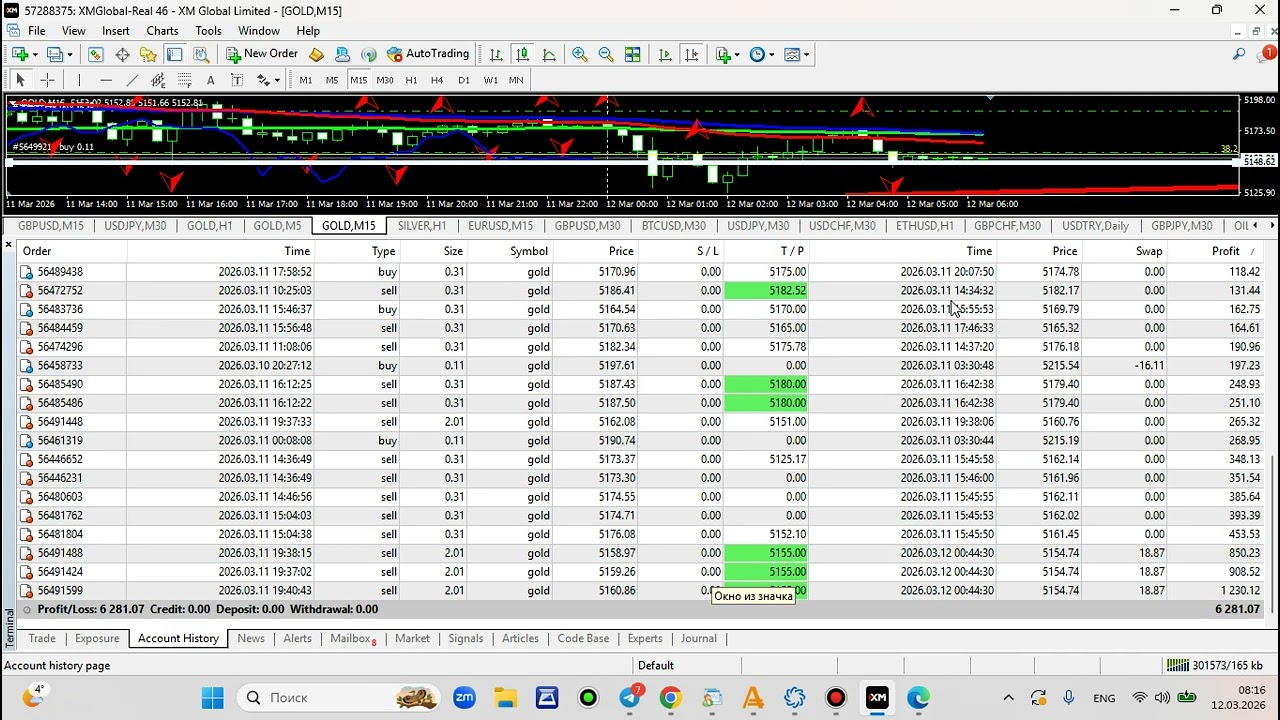Click the New Order button
This screenshot has width=1280, height=720.
pos(261,54)
